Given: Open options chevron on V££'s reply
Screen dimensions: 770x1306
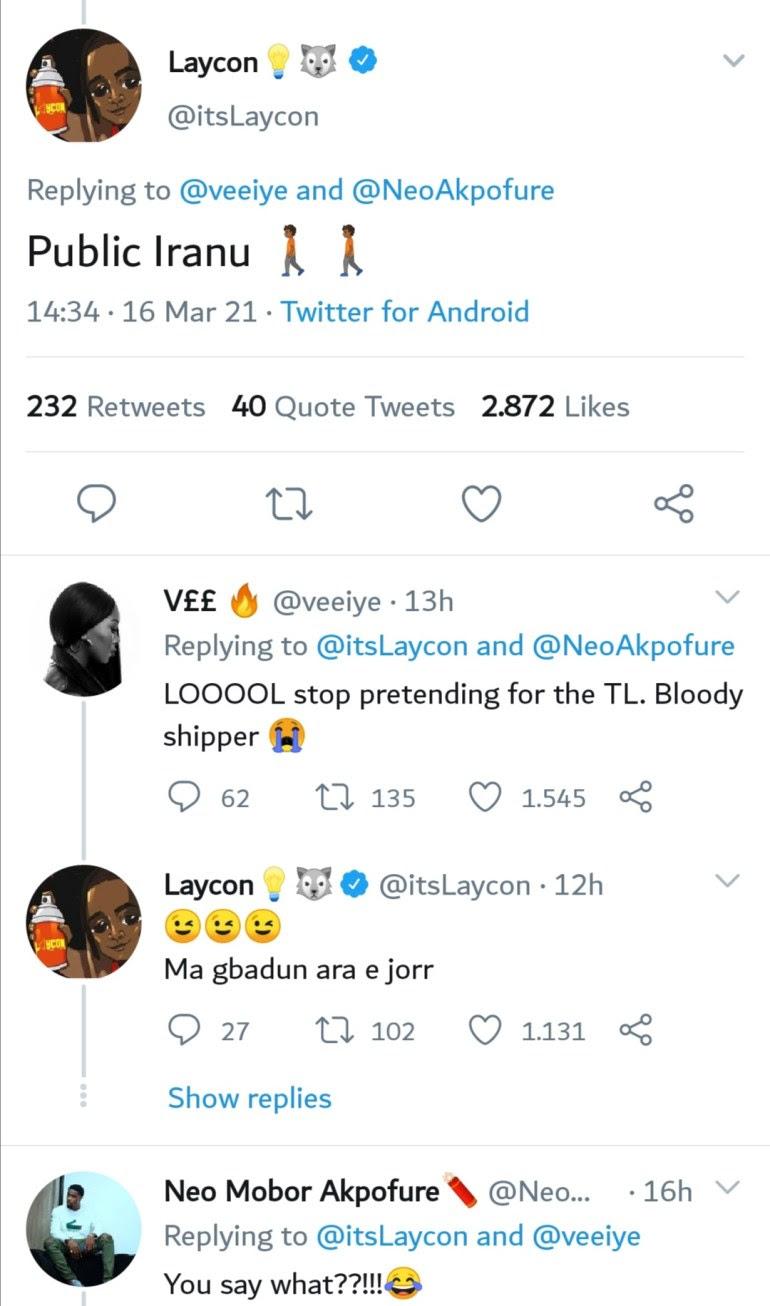Looking at the screenshot, I should coord(728,598).
